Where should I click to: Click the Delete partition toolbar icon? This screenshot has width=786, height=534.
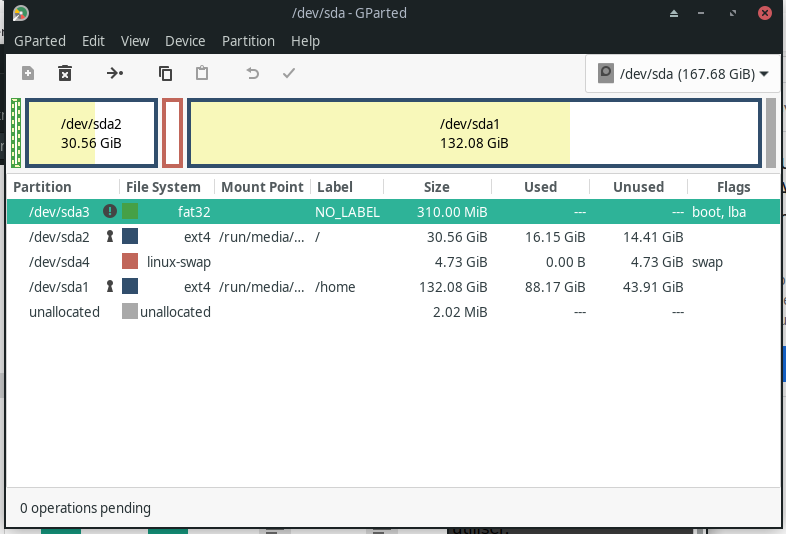click(x=65, y=74)
